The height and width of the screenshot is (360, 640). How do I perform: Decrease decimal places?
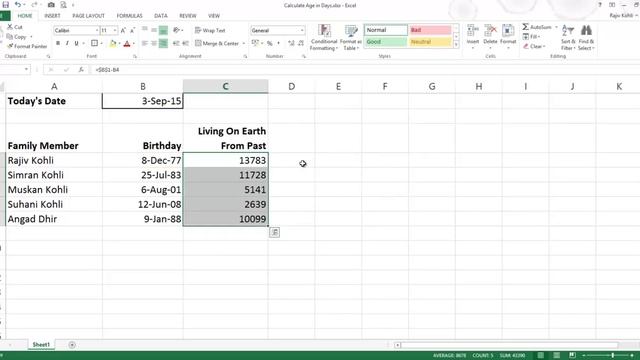click(301, 43)
